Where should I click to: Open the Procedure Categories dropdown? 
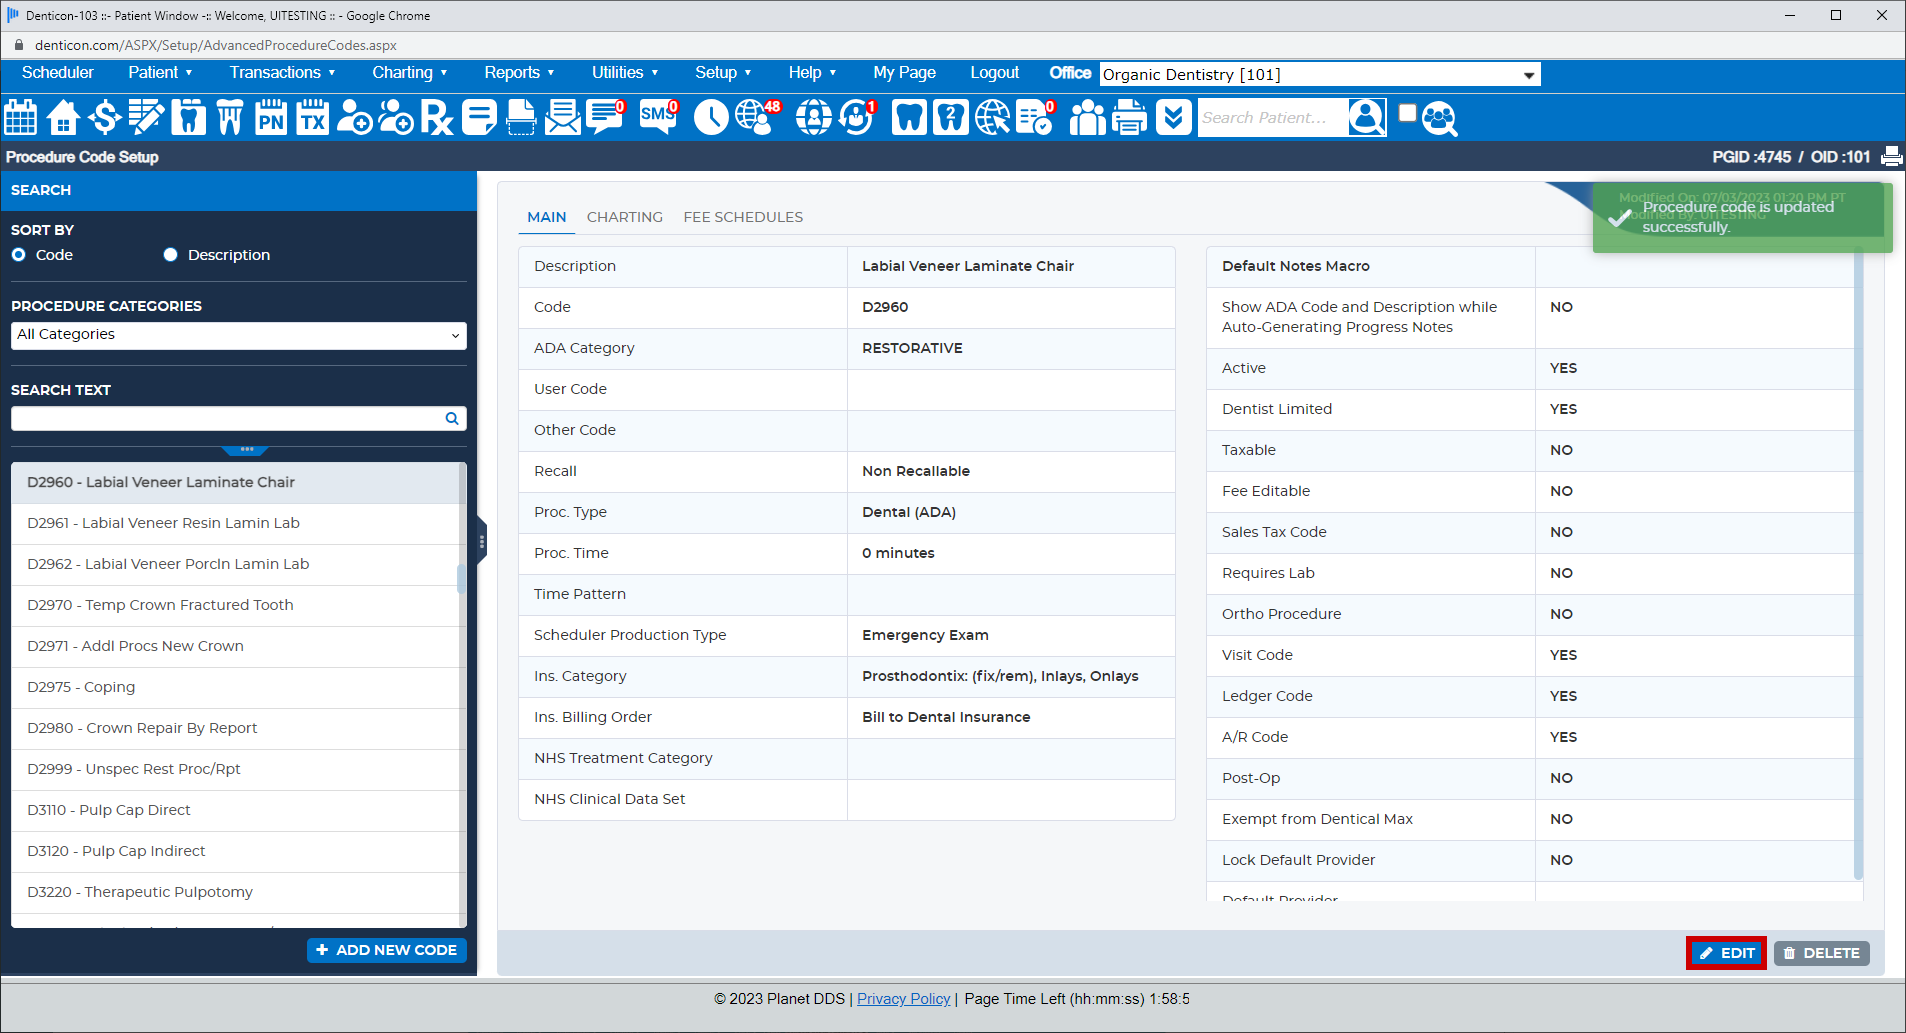[x=238, y=334]
